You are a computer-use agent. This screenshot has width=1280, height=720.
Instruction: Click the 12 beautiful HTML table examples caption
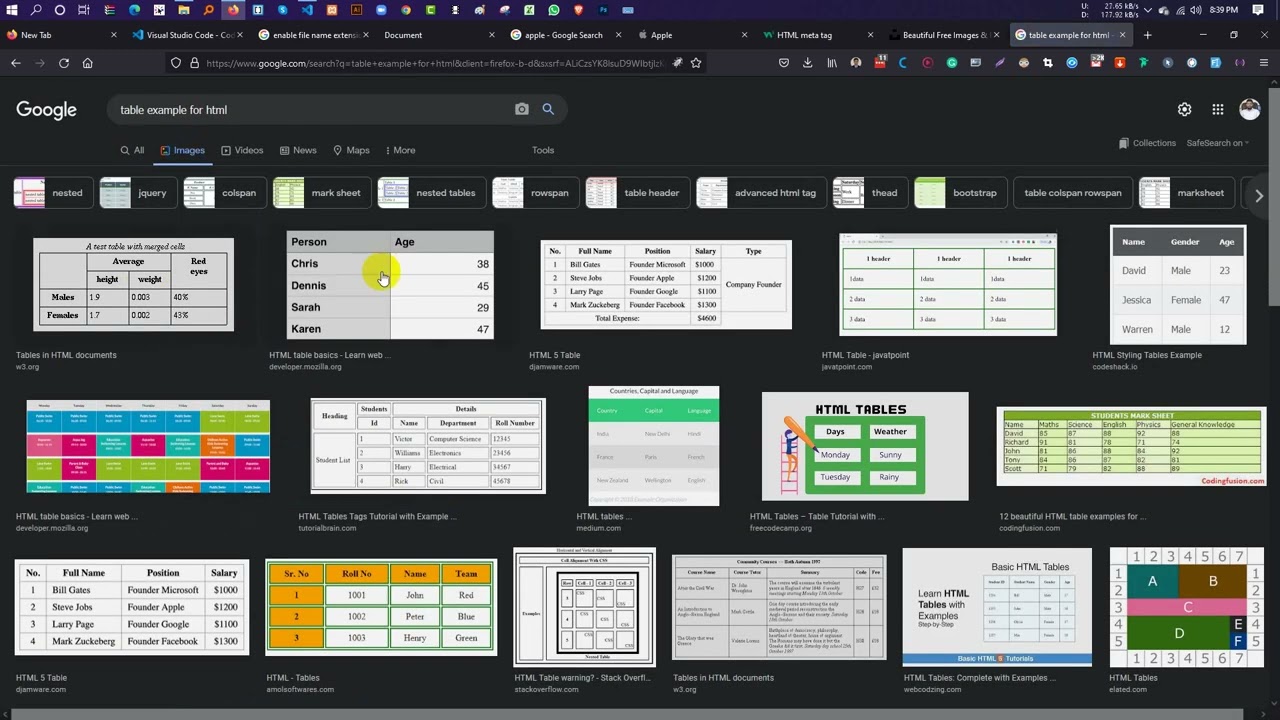(x=1073, y=517)
